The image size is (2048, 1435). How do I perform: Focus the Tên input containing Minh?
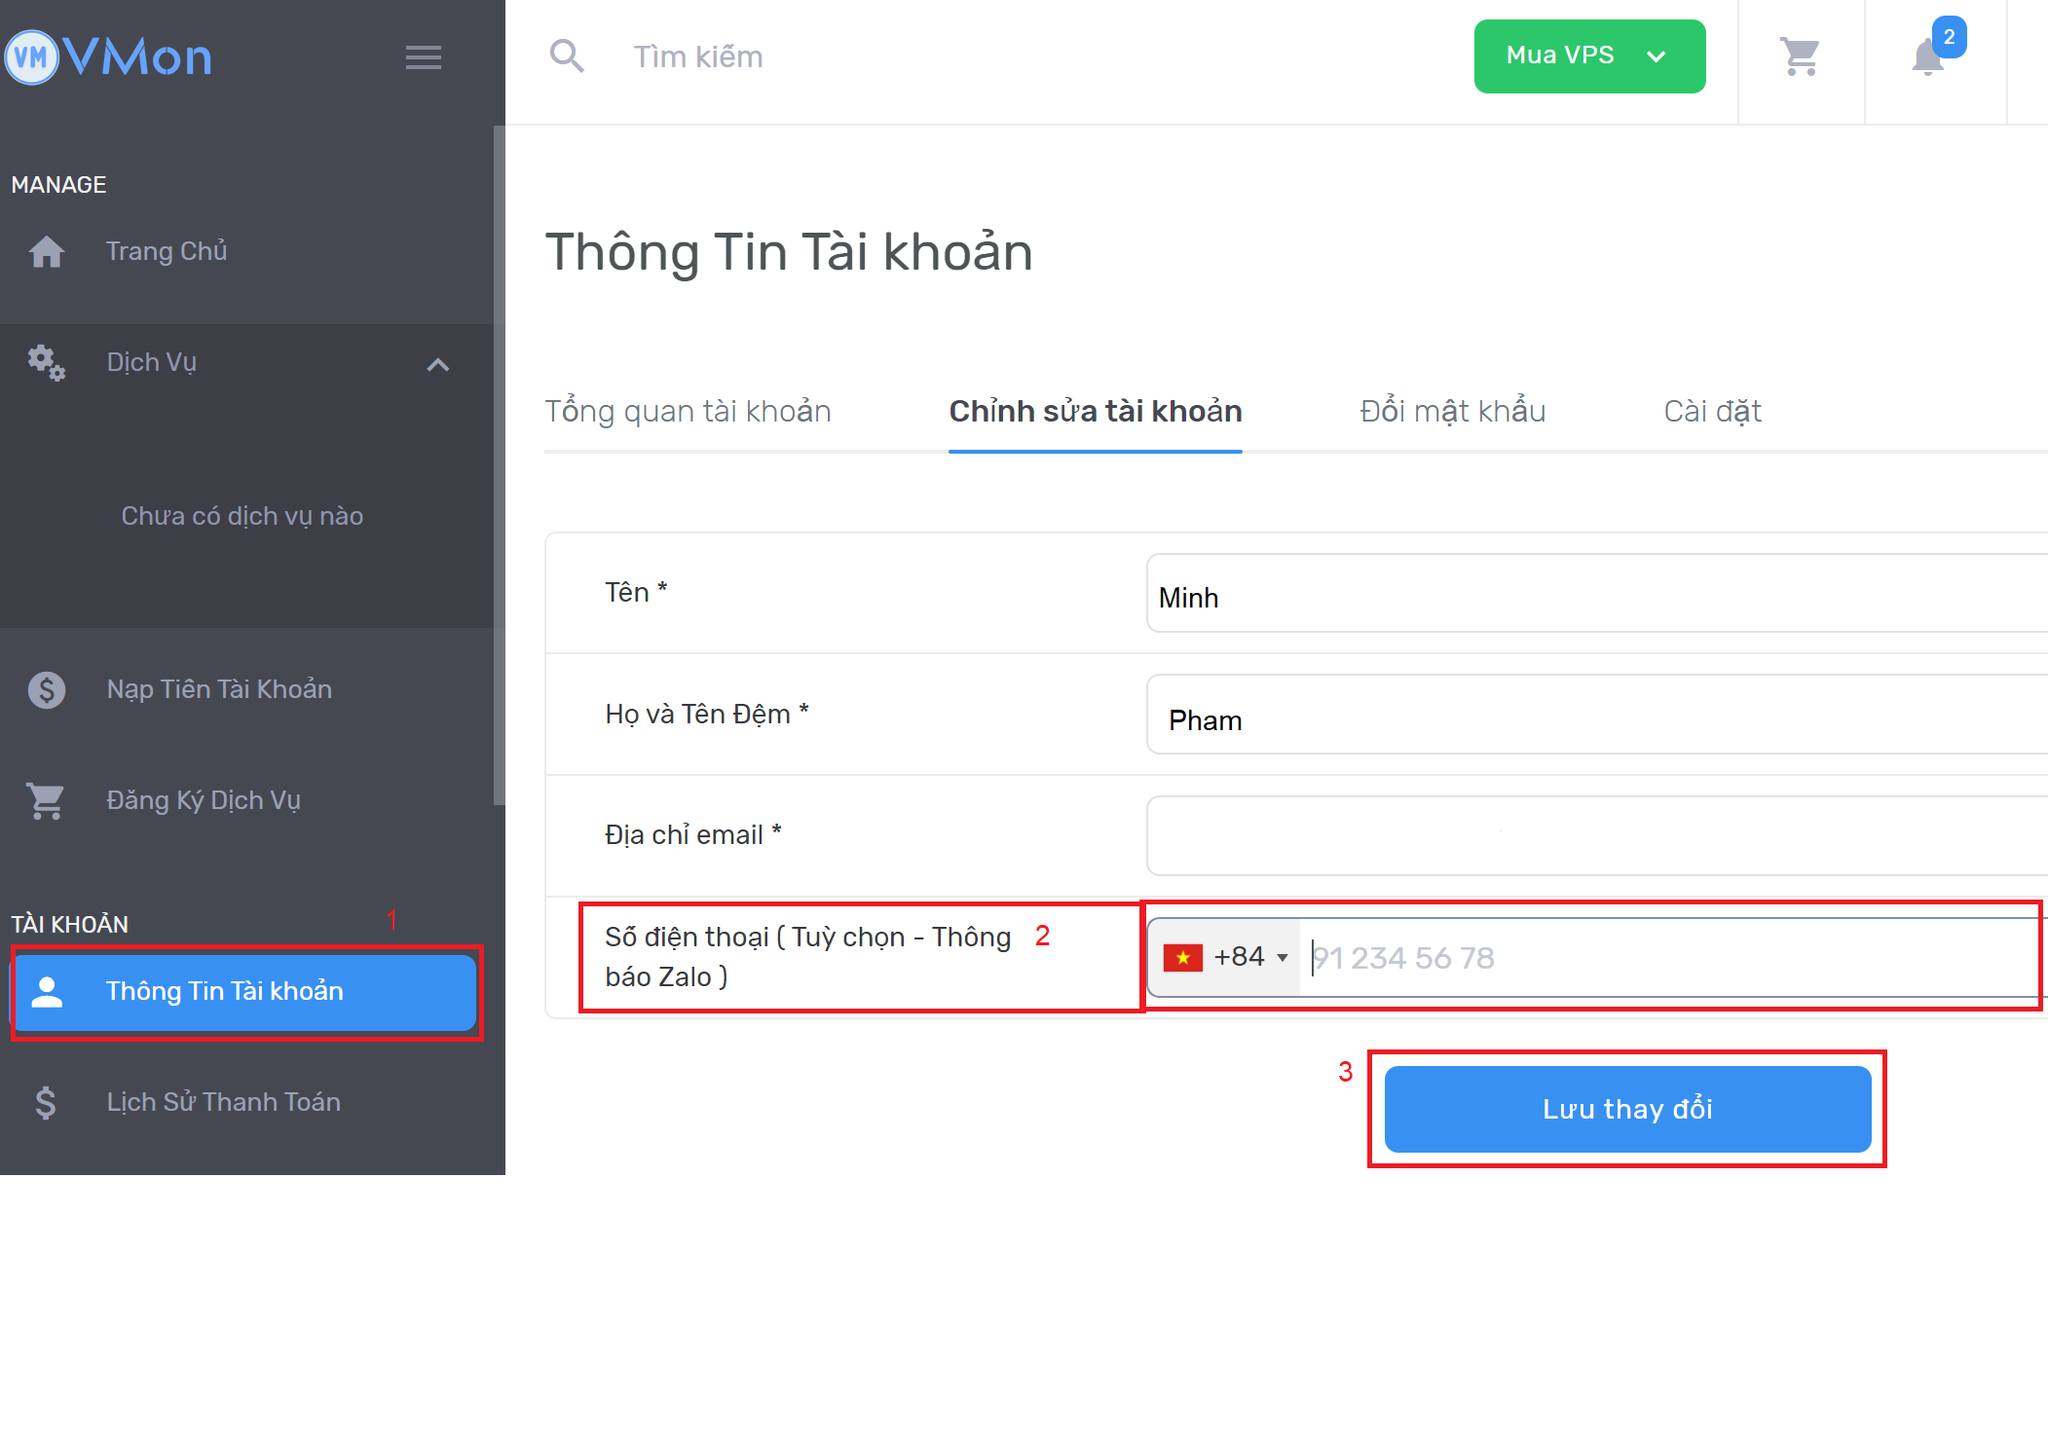click(1597, 594)
